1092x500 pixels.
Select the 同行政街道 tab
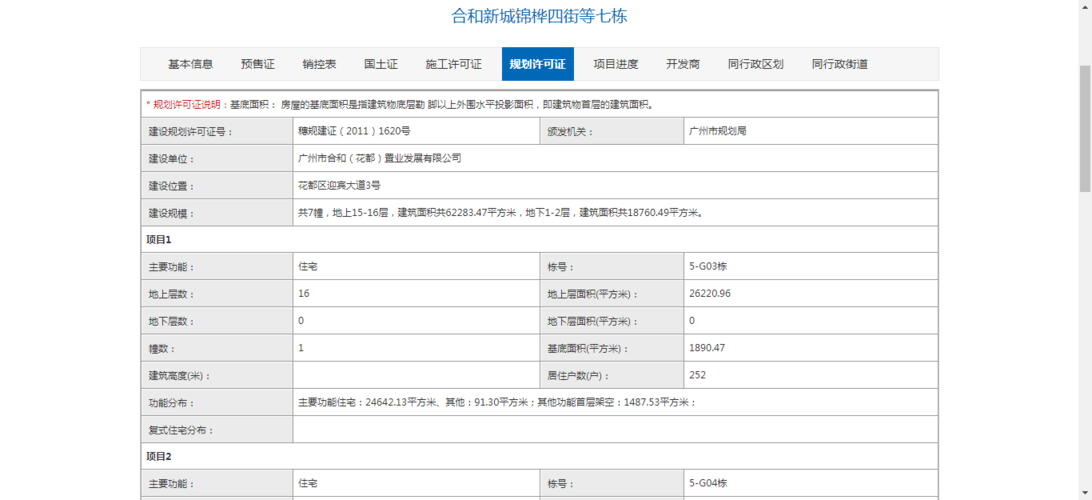point(840,64)
